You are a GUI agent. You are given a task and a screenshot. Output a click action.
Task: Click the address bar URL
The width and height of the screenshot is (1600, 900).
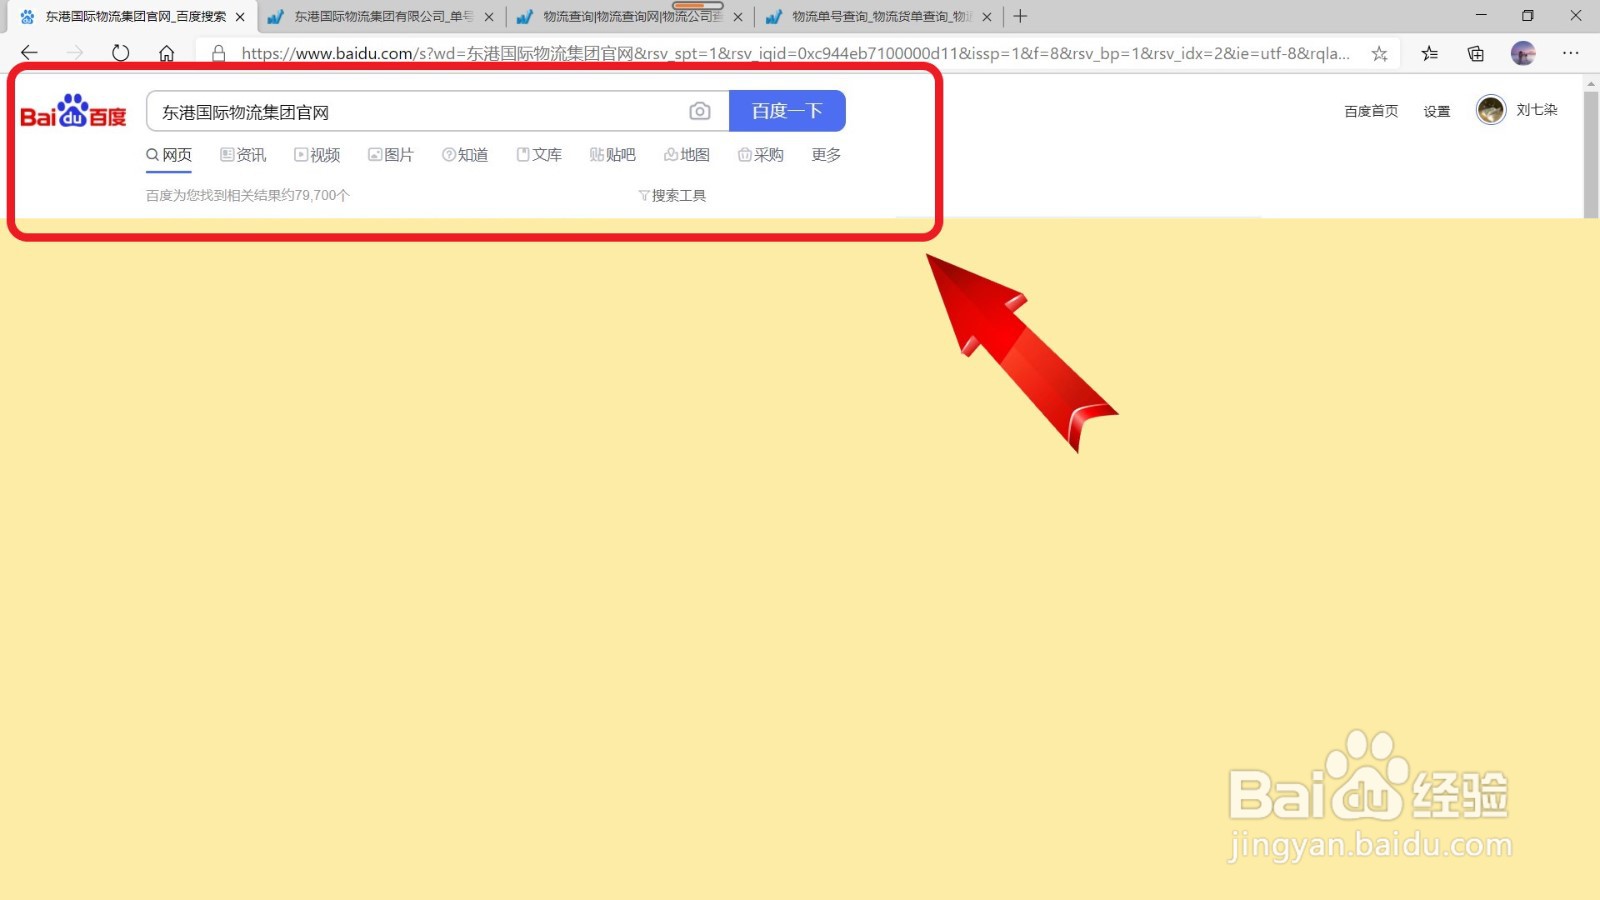pyautogui.click(x=795, y=53)
